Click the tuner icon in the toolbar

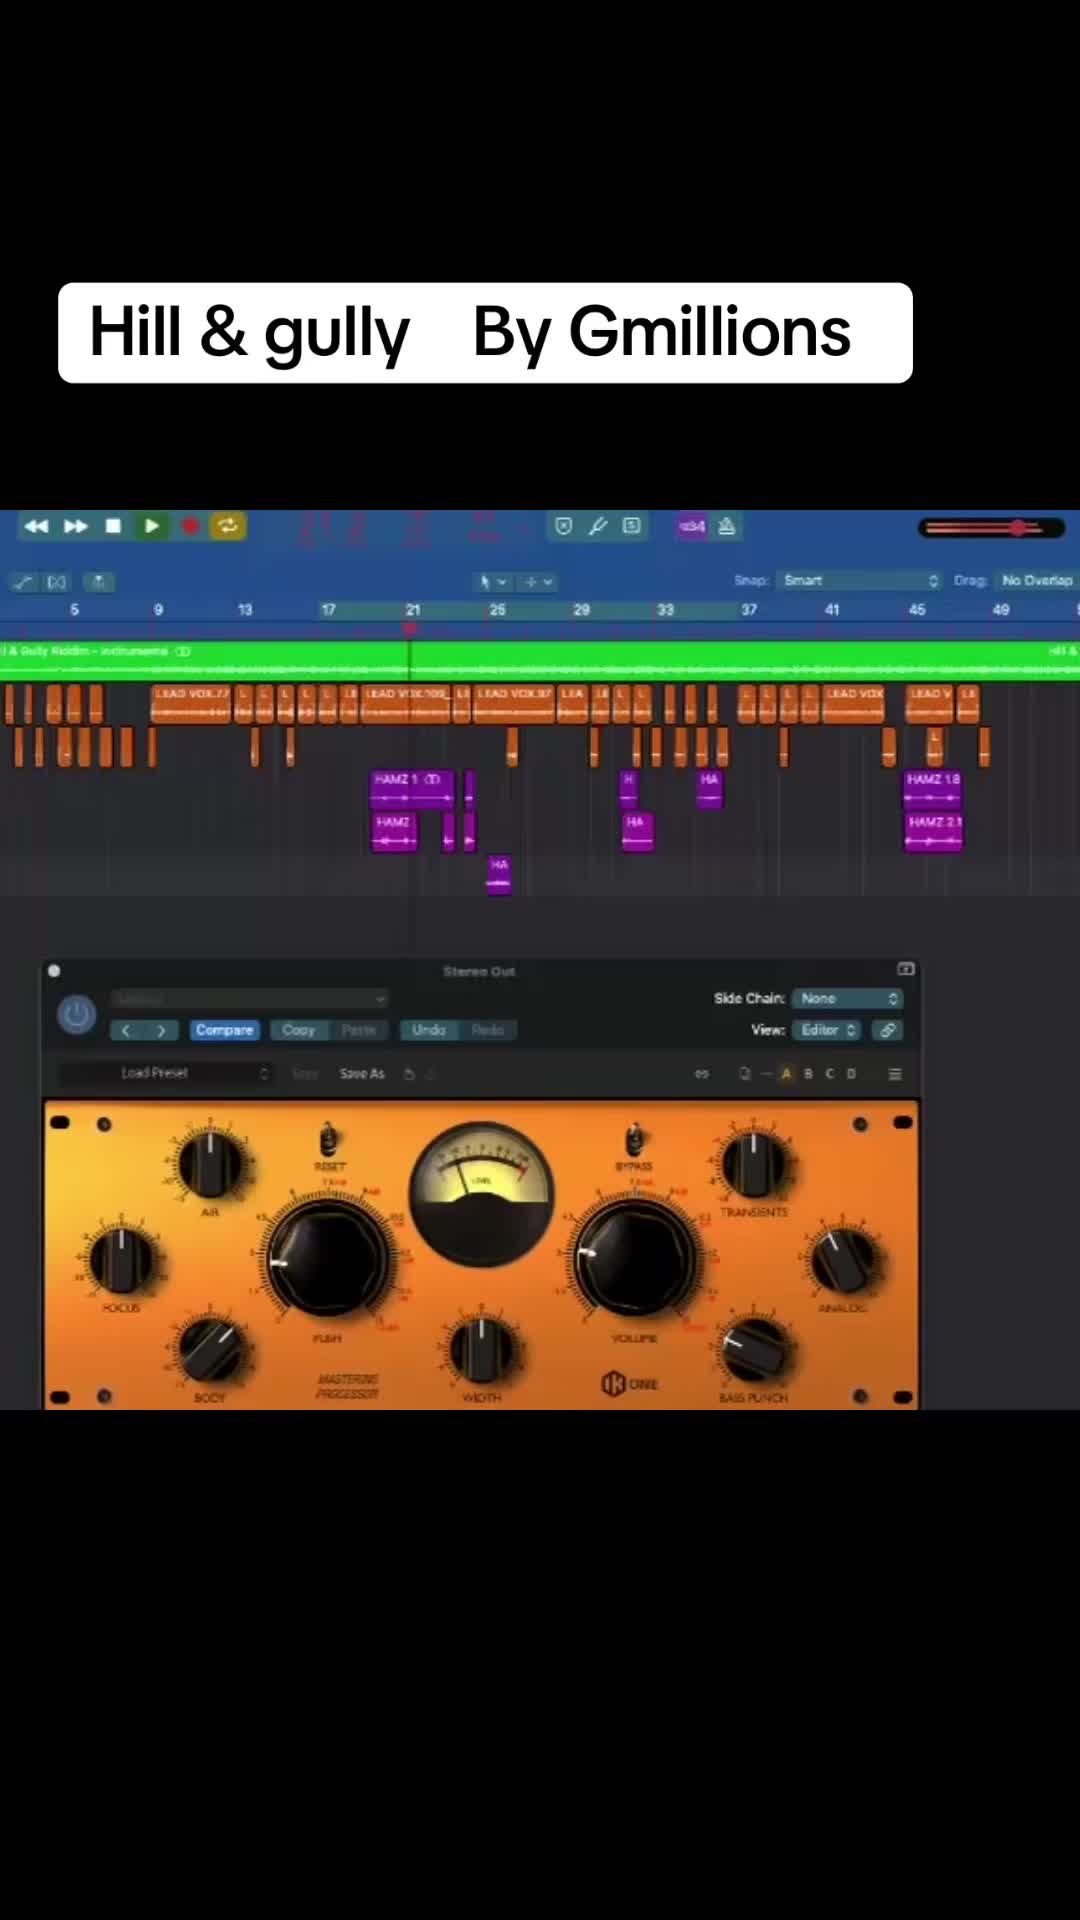(598, 526)
